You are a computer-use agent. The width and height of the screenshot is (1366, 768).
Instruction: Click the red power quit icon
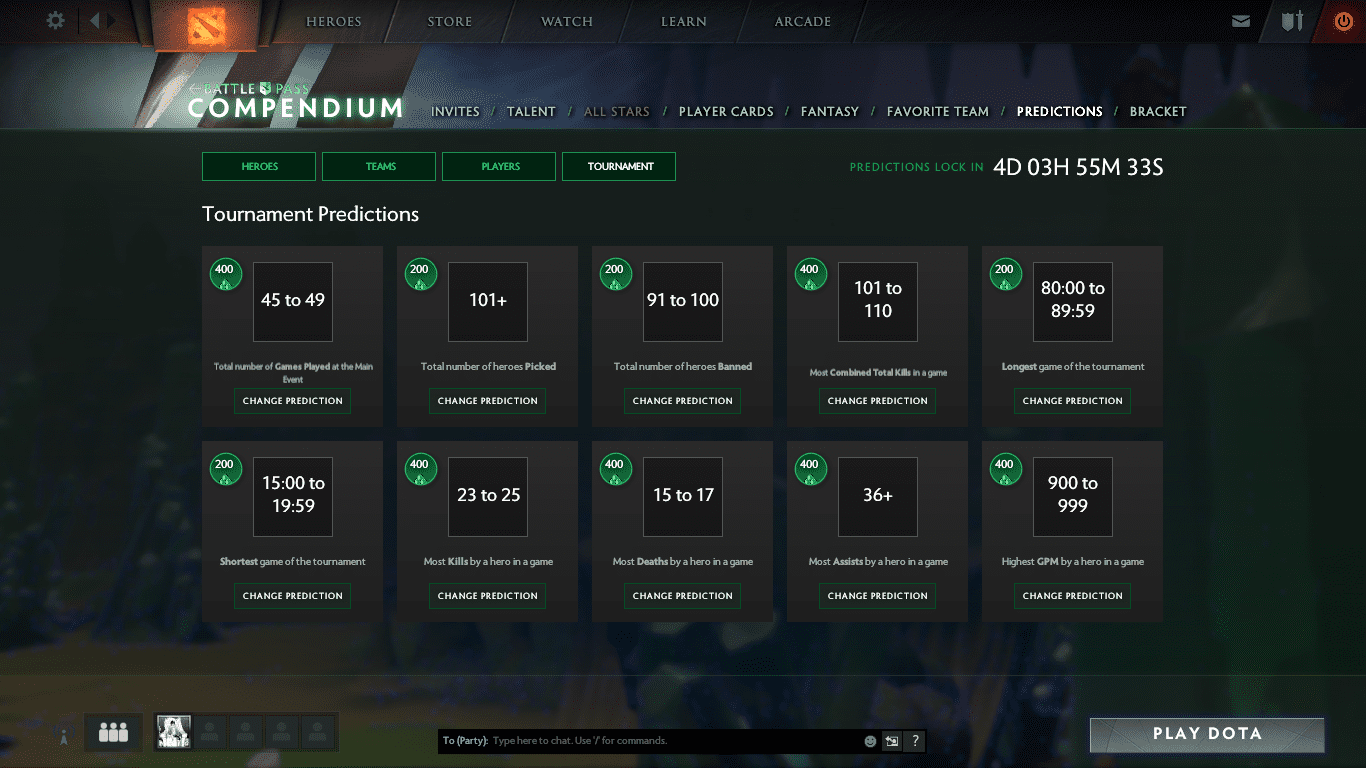click(x=1343, y=21)
